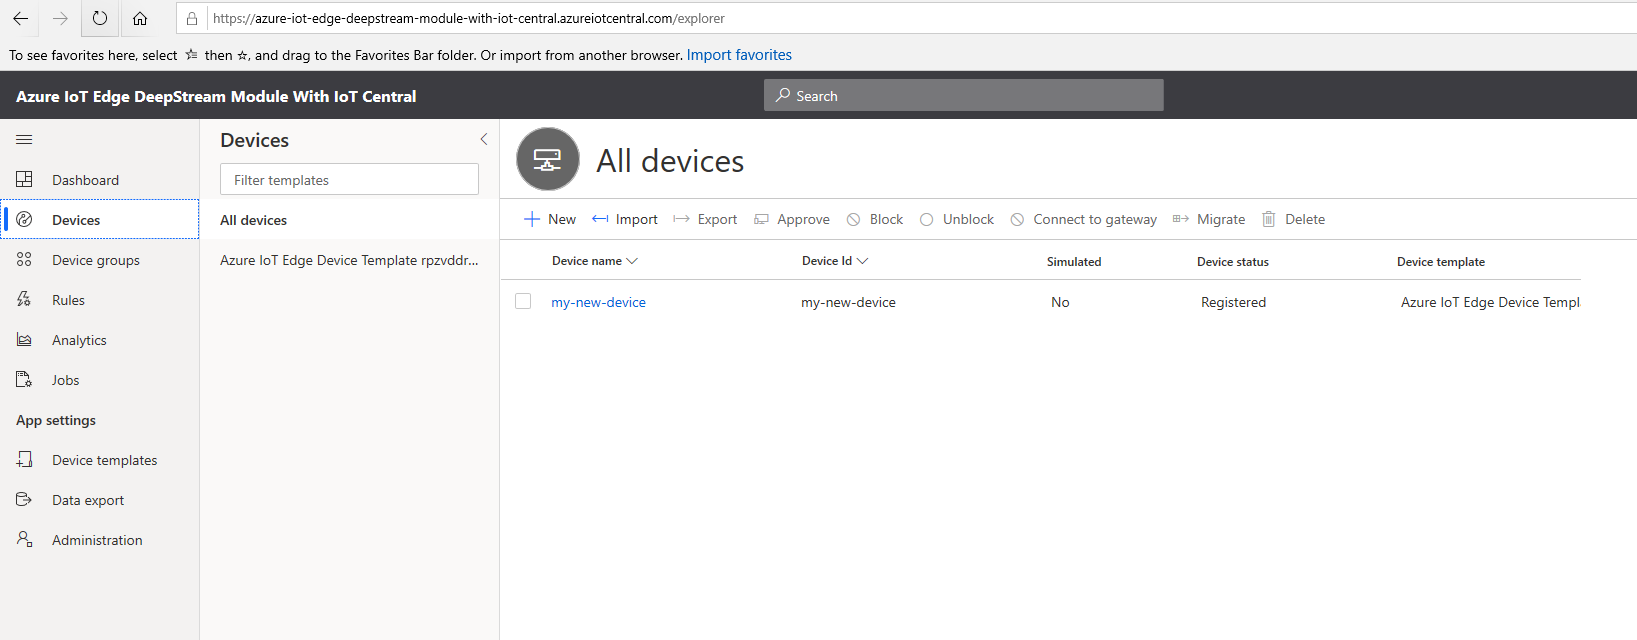The width and height of the screenshot is (1637, 640).
Task: Toggle the hamburger navigation menu
Action: 24,140
